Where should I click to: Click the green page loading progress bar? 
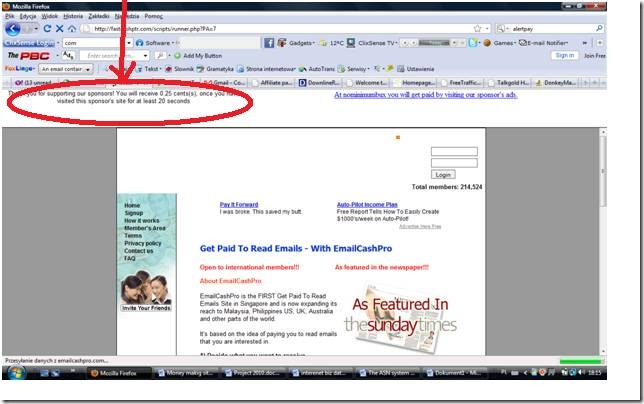(x=580, y=361)
